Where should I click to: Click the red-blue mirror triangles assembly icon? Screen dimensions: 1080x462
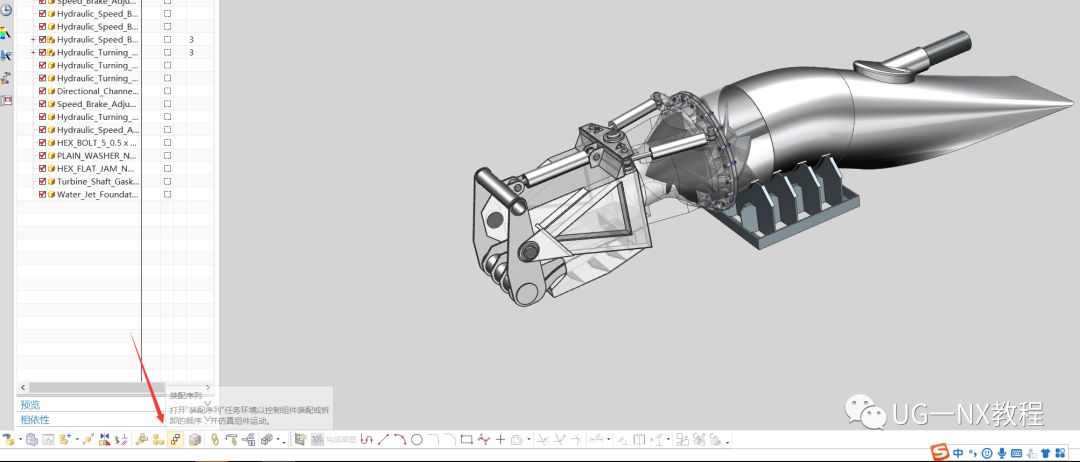(105, 439)
